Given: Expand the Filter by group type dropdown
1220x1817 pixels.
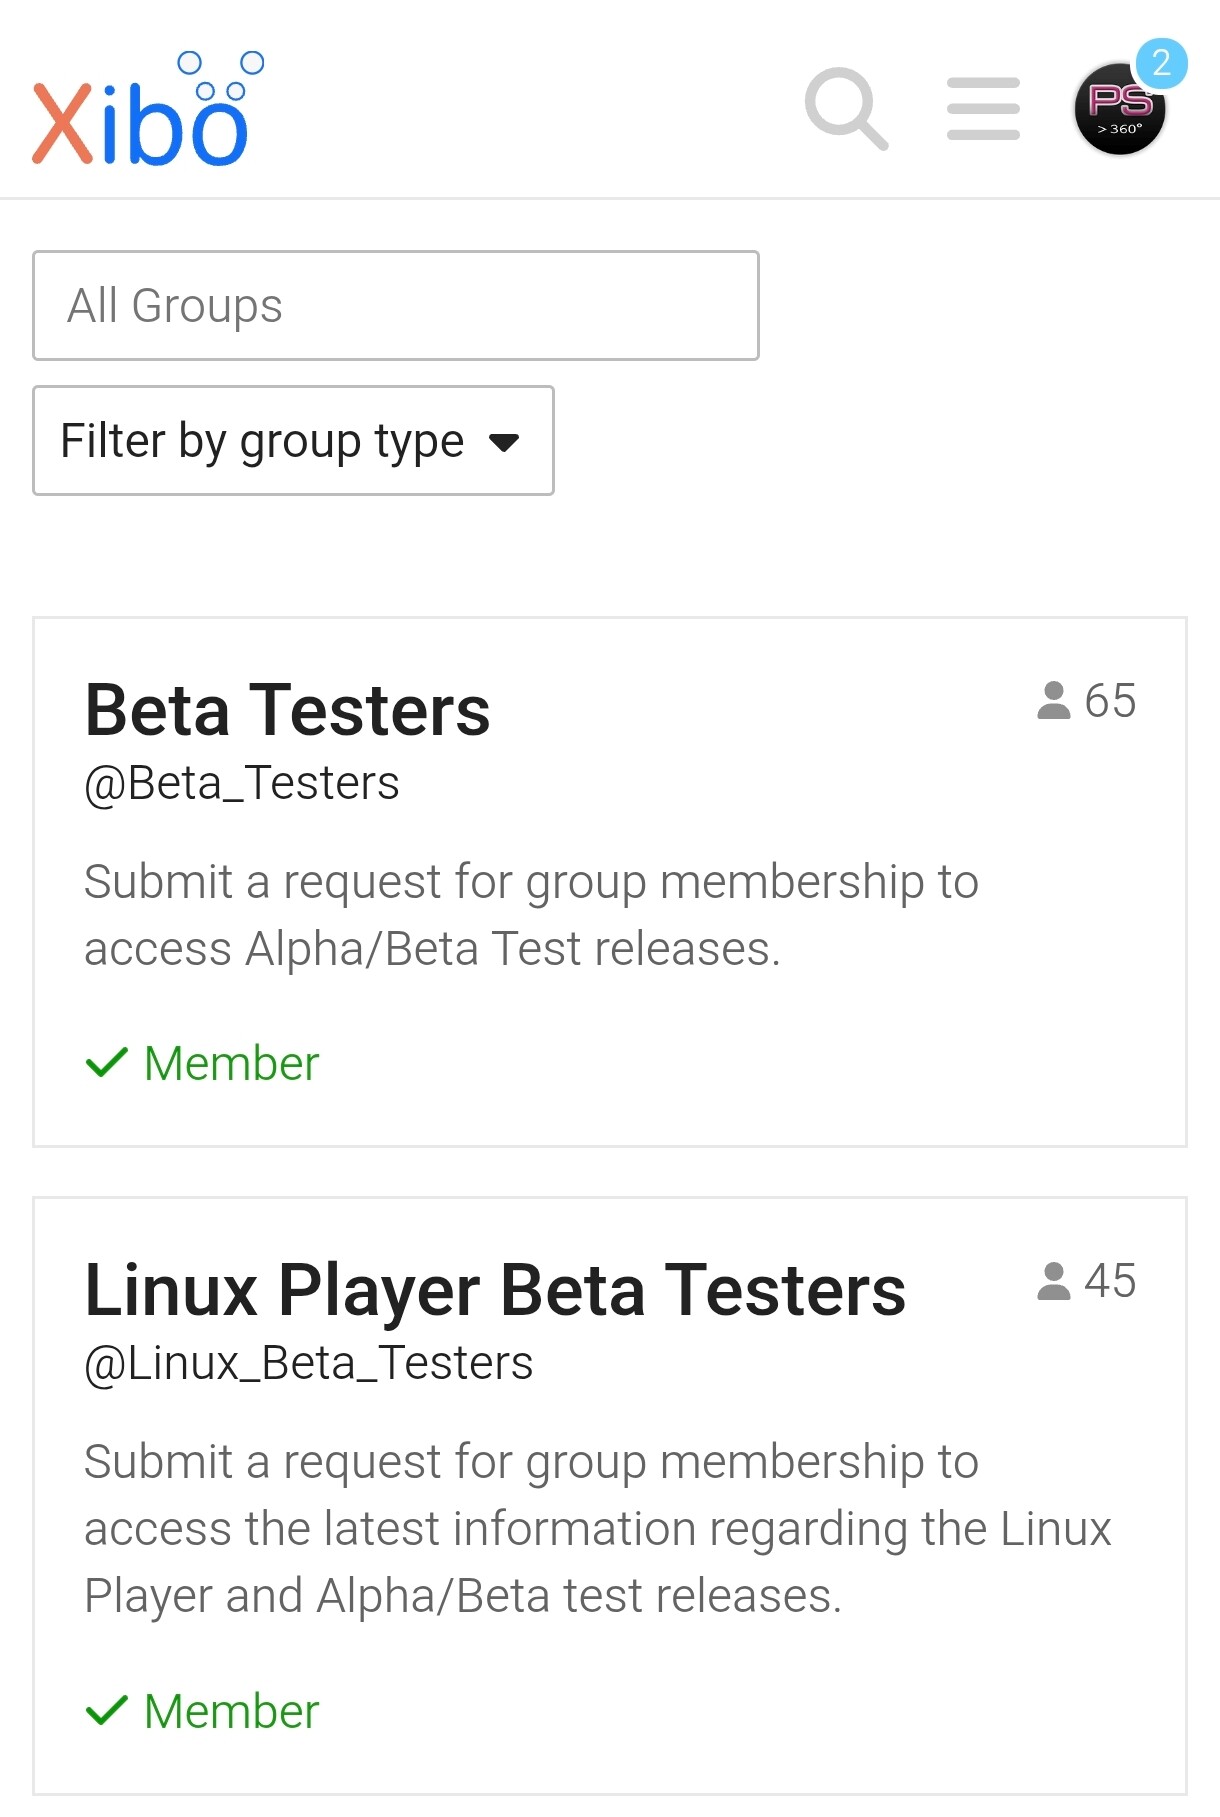Looking at the screenshot, I should pyautogui.click(x=293, y=440).
